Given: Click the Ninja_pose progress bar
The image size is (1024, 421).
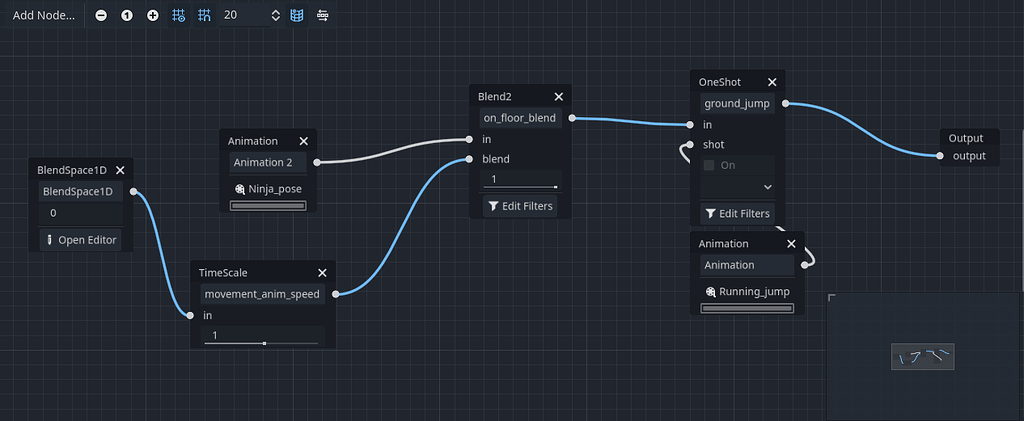Looking at the screenshot, I should pos(268,206).
